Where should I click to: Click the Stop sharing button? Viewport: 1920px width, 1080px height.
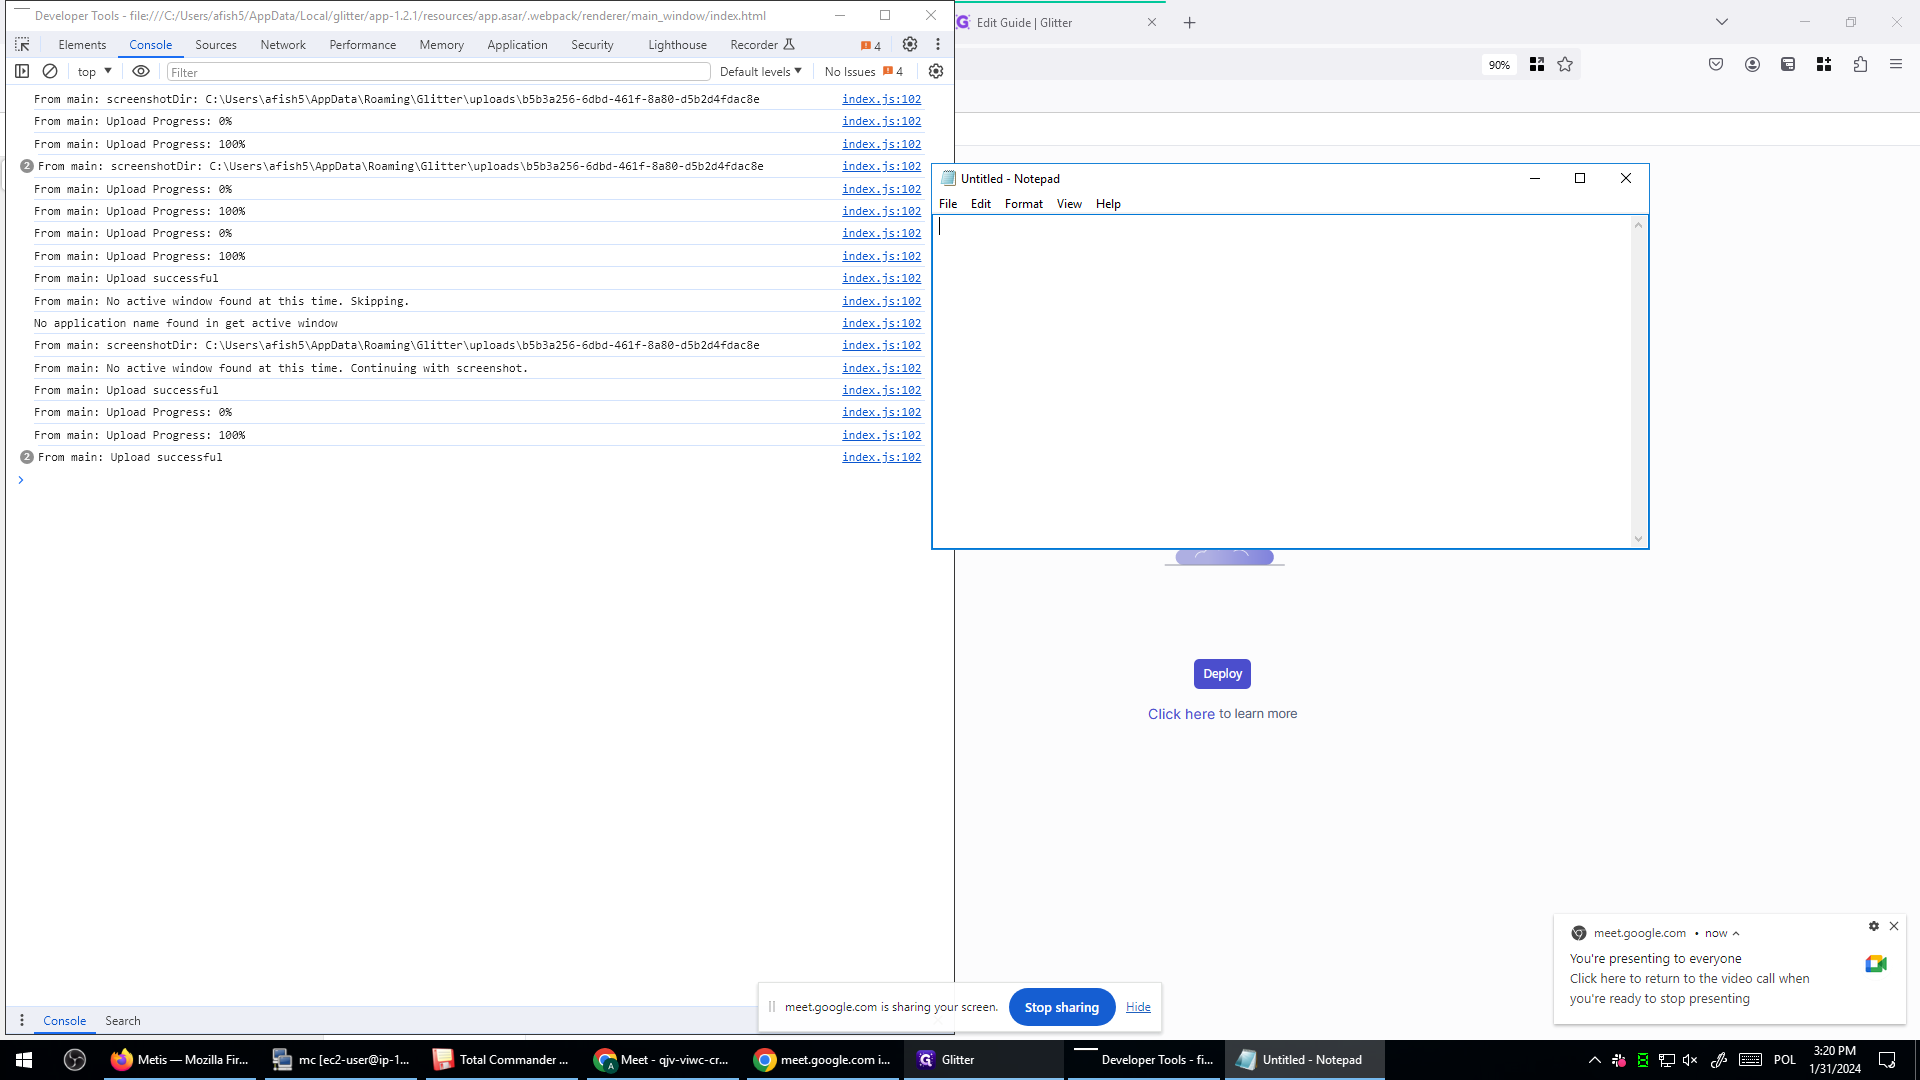1061,1007
